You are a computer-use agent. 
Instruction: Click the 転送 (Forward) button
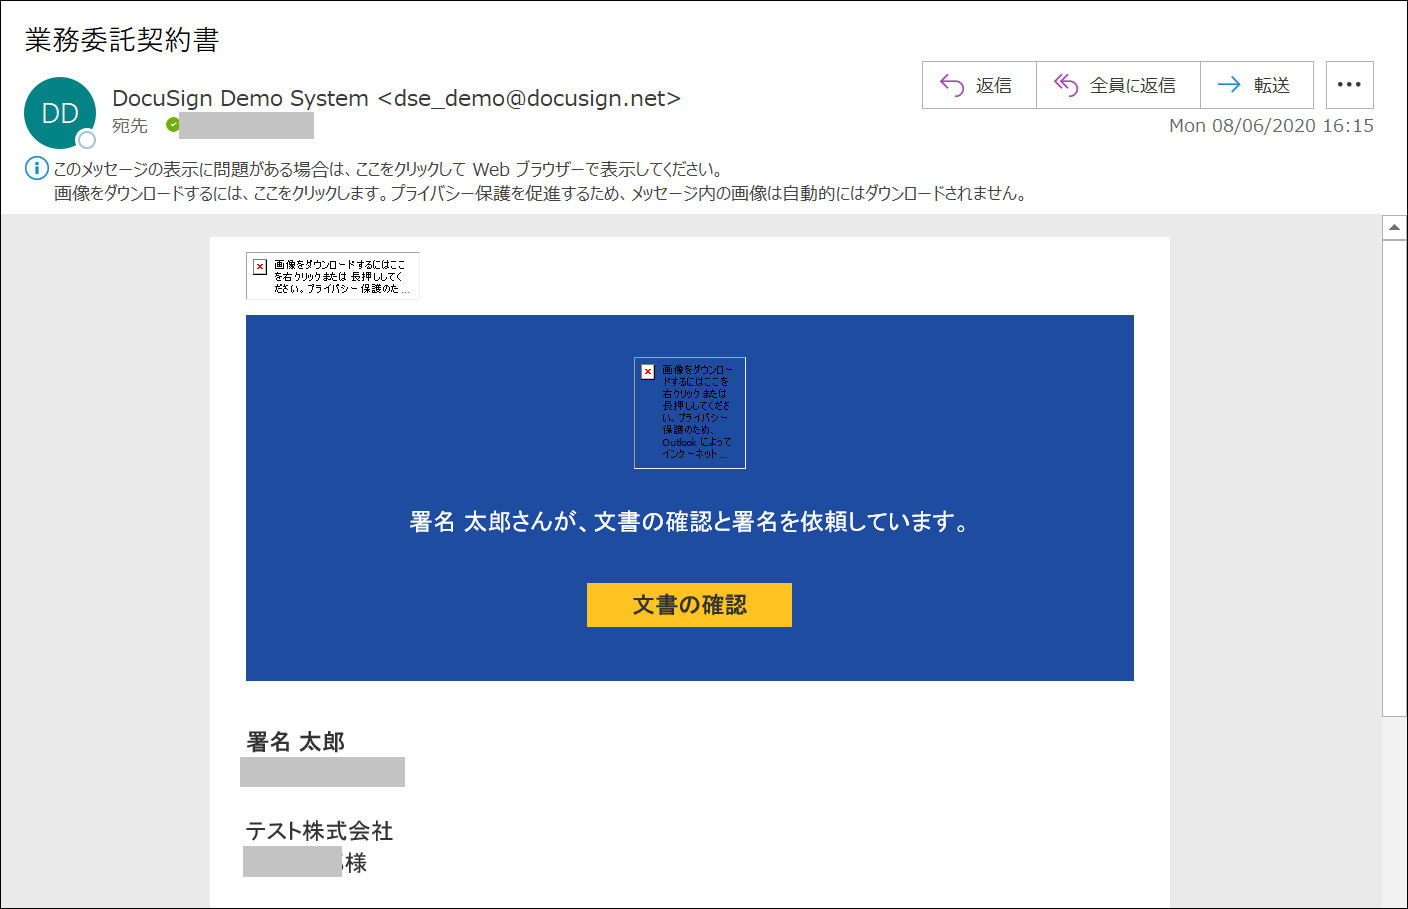[x=1257, y=85]
